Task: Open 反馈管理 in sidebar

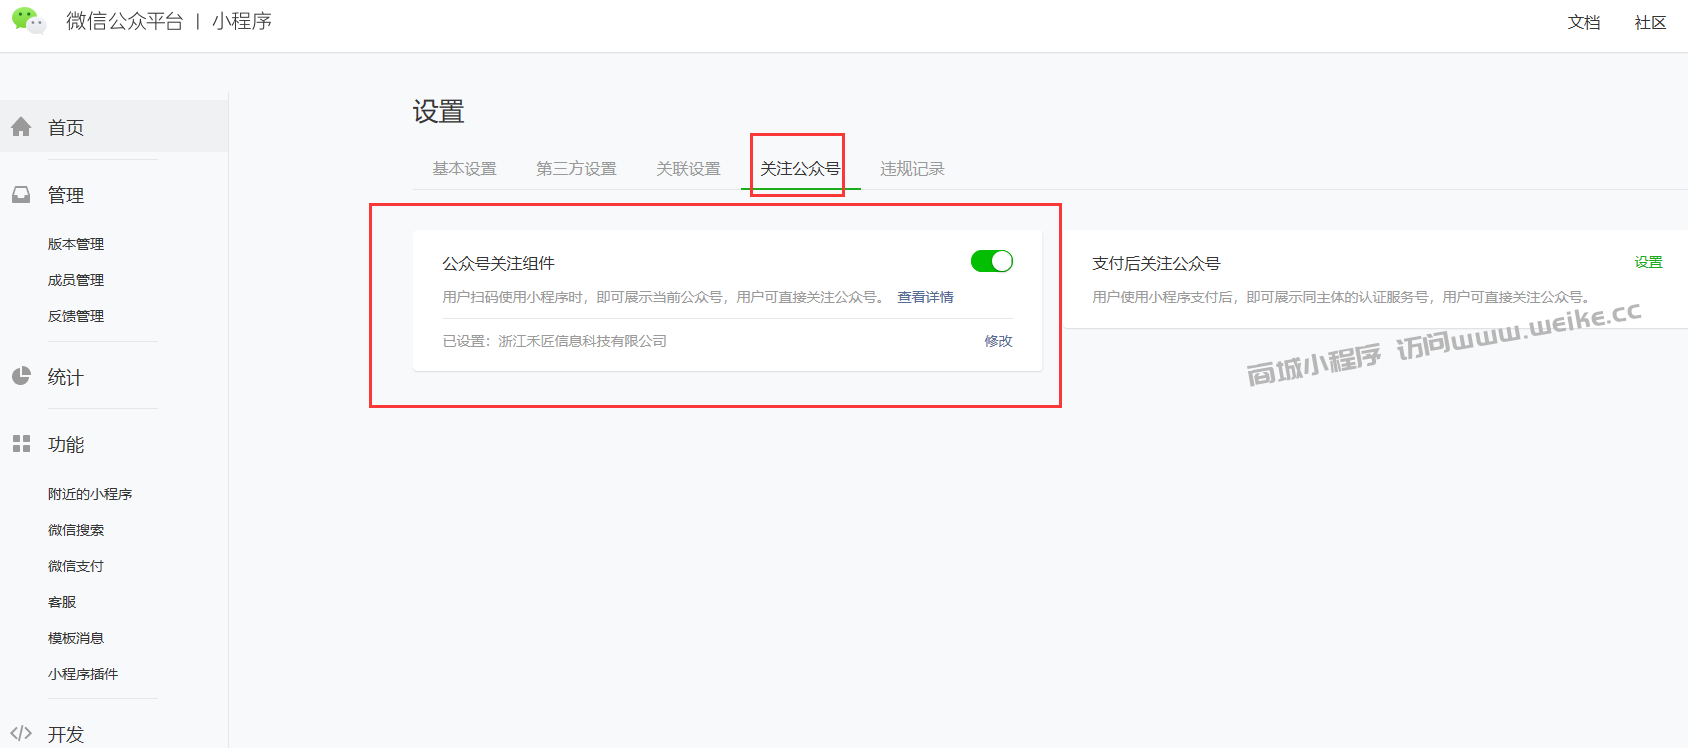Action: tap(76, 316)
